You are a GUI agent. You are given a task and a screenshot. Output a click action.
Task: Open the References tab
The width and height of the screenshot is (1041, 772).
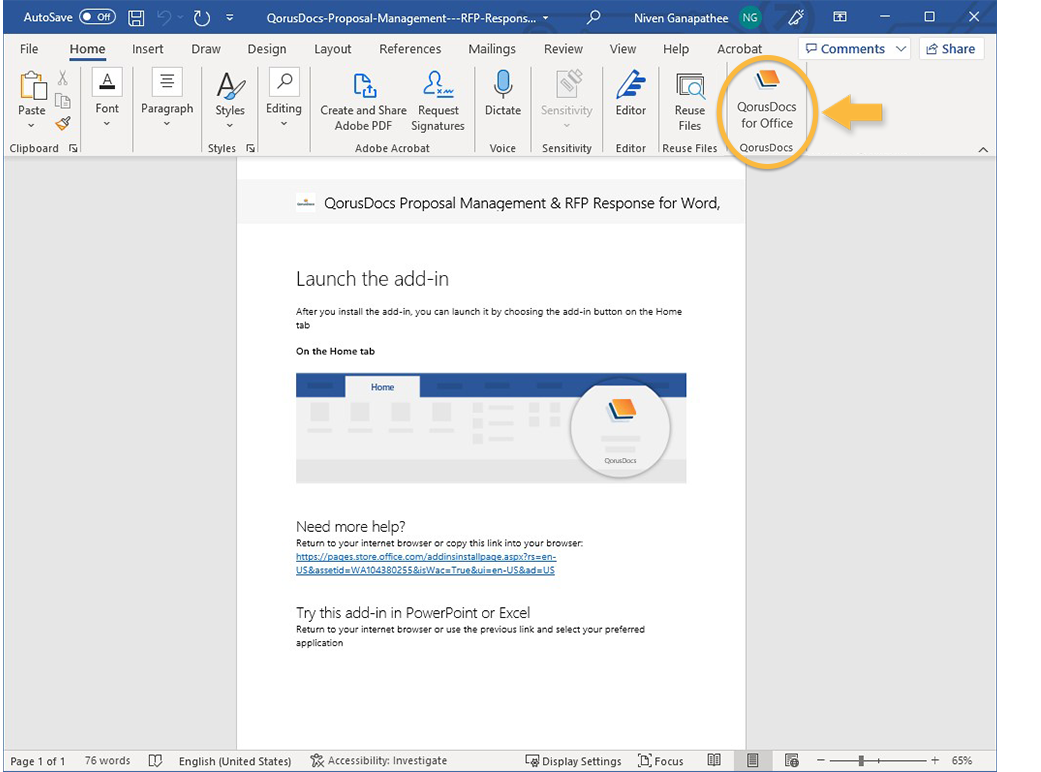click(x=410, y=48)
